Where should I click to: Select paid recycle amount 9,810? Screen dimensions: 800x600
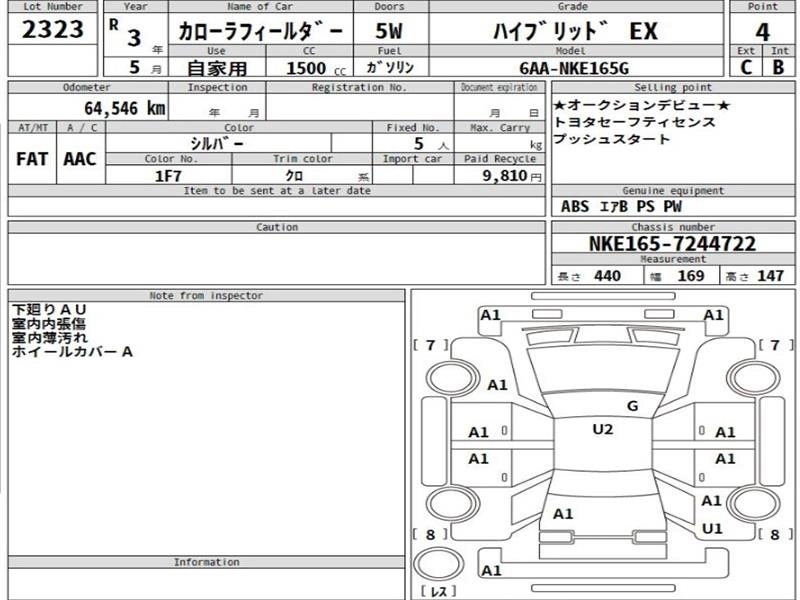[505, 176]
